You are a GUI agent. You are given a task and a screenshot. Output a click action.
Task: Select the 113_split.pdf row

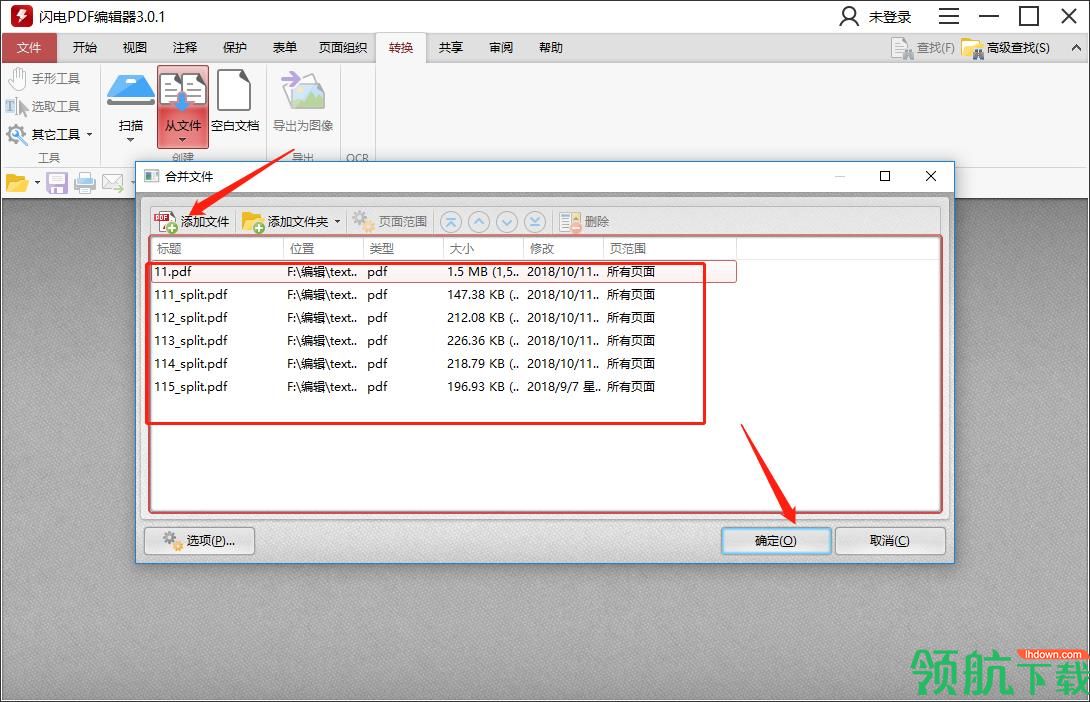444,341
